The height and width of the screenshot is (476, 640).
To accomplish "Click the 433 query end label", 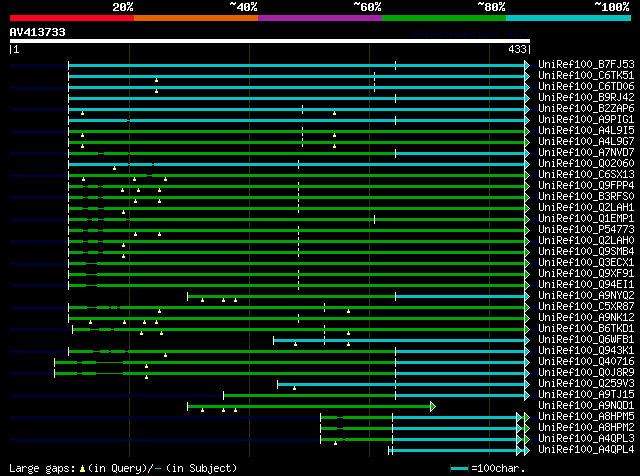I will [x=517, y=49].
